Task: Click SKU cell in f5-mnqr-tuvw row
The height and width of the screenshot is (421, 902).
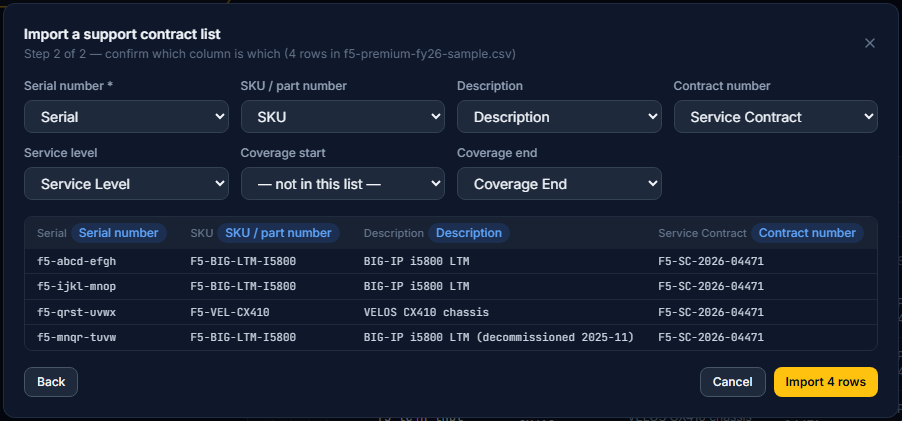Action: [243, 337]
